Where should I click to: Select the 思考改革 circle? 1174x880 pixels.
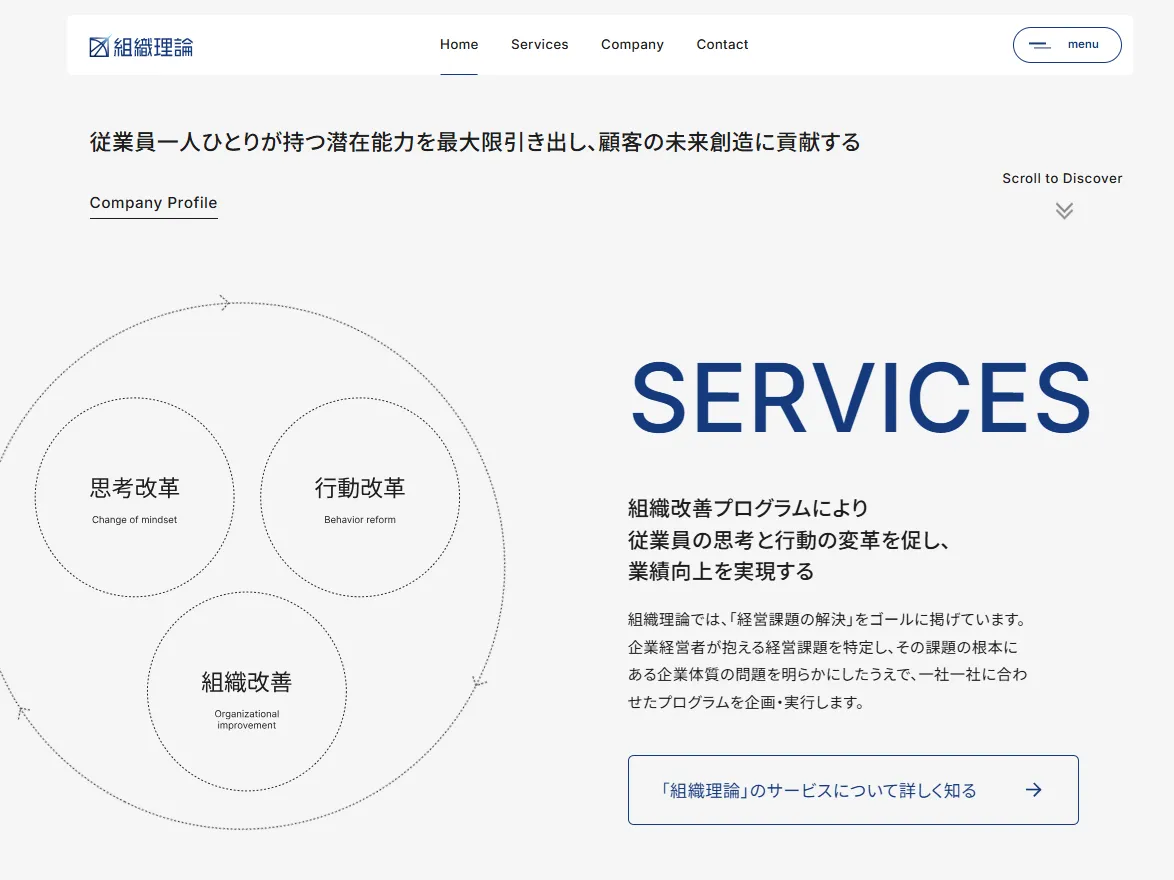(135, 497)
